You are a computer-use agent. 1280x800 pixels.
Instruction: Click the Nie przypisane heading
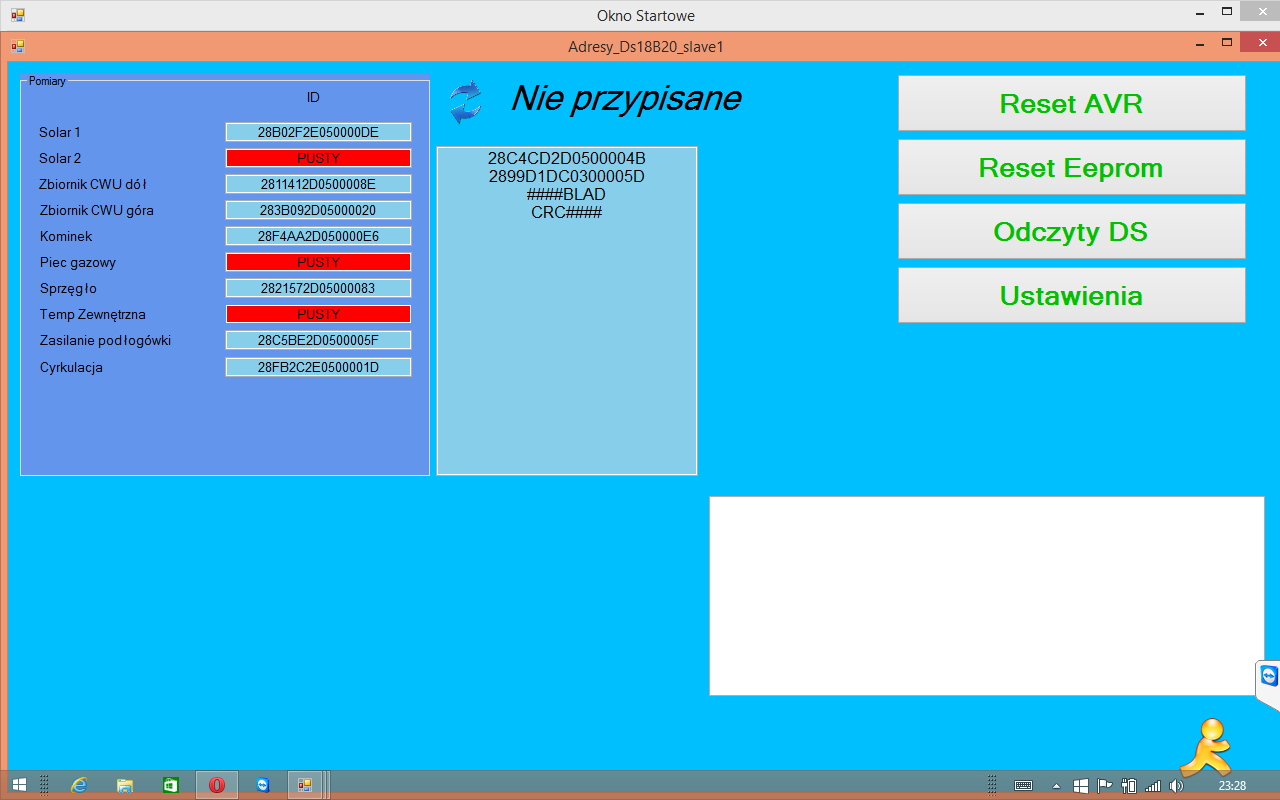[626, 98]
